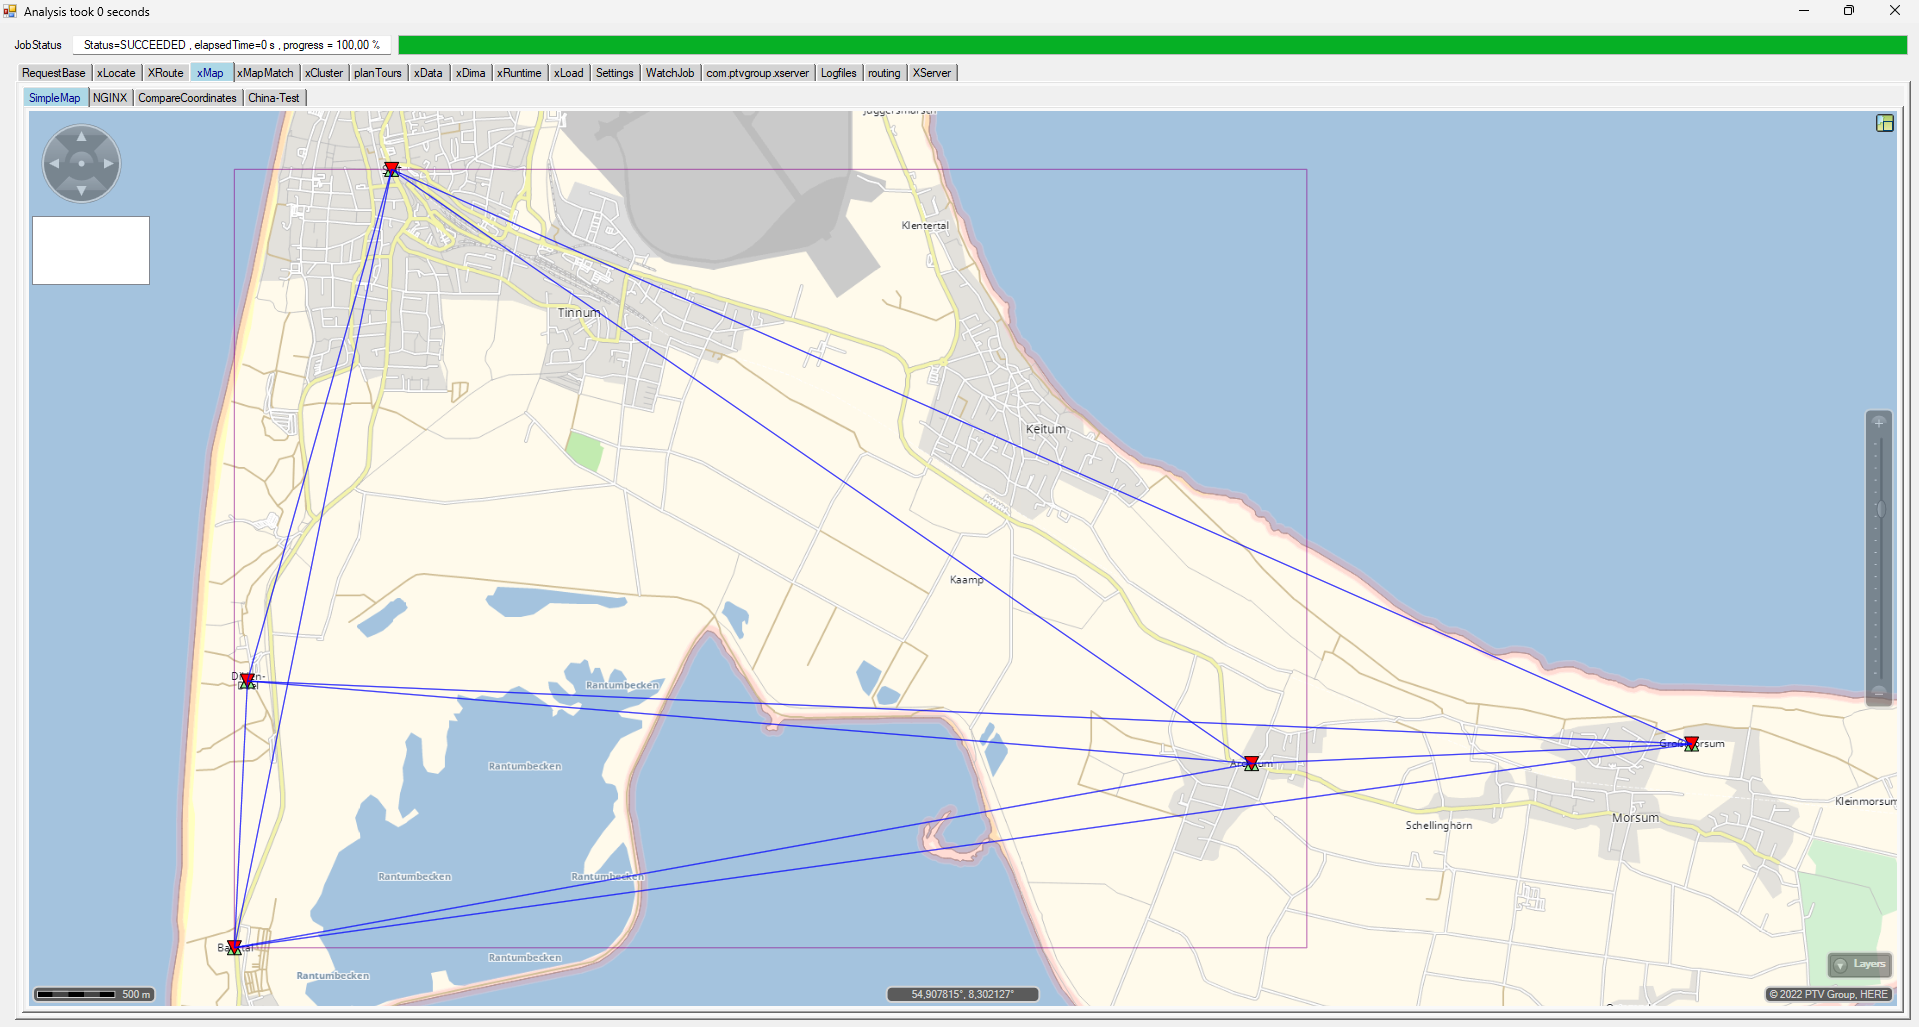Select the red marker at Archsum
1919x1027 pixels.
click(1251, 763)
